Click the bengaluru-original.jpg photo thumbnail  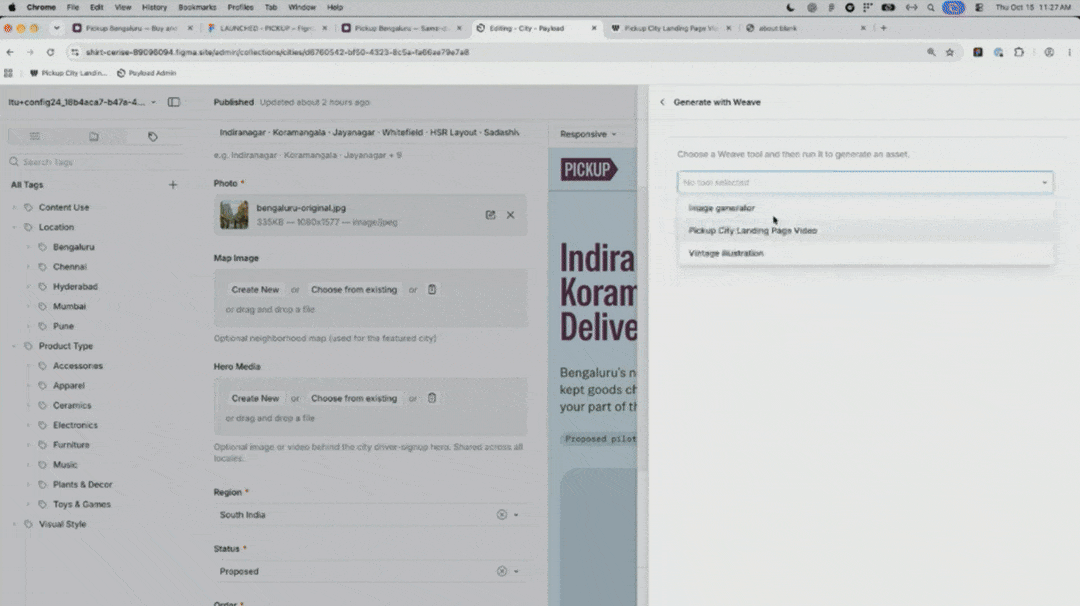[234, 215]
